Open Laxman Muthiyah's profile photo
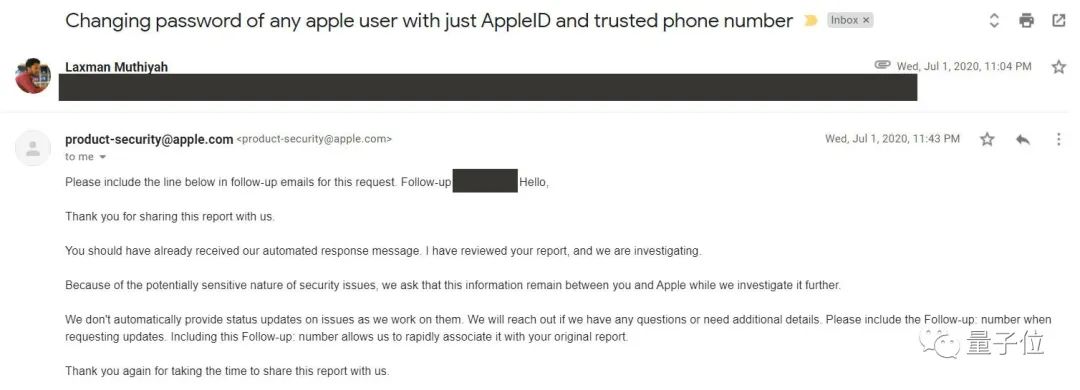The image size is (1080, 390). click(x=32, y=76)
